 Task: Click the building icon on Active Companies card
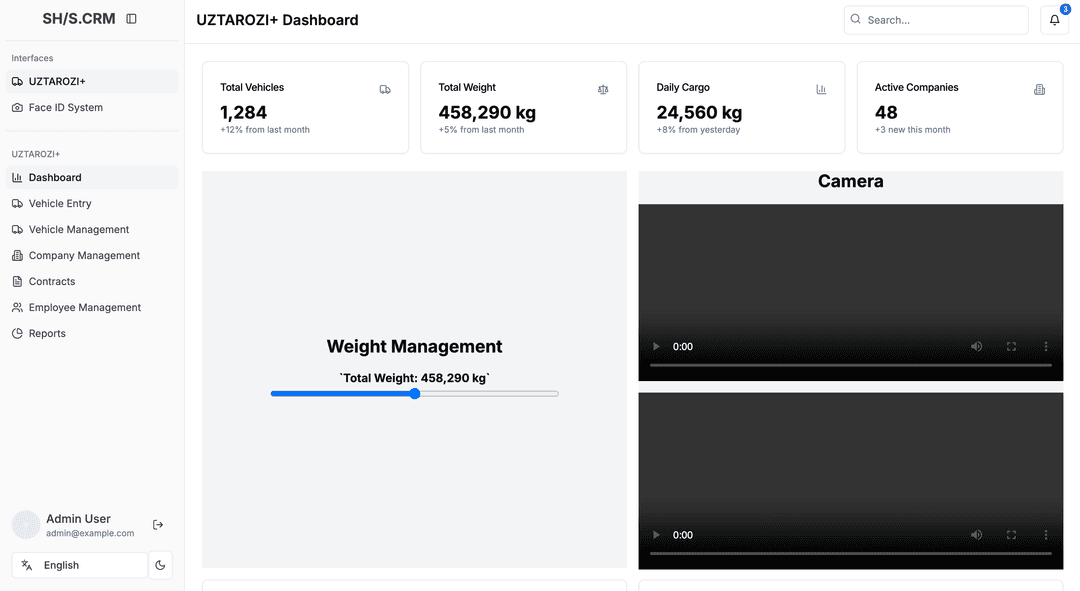(1039, 90)
